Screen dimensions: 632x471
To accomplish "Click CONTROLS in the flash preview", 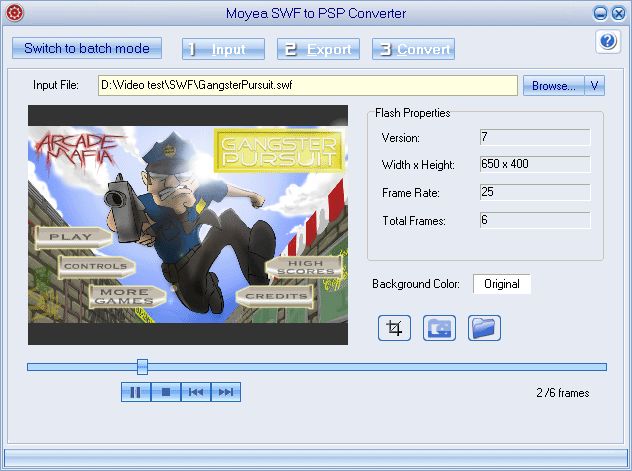I will tap(96, 266).
